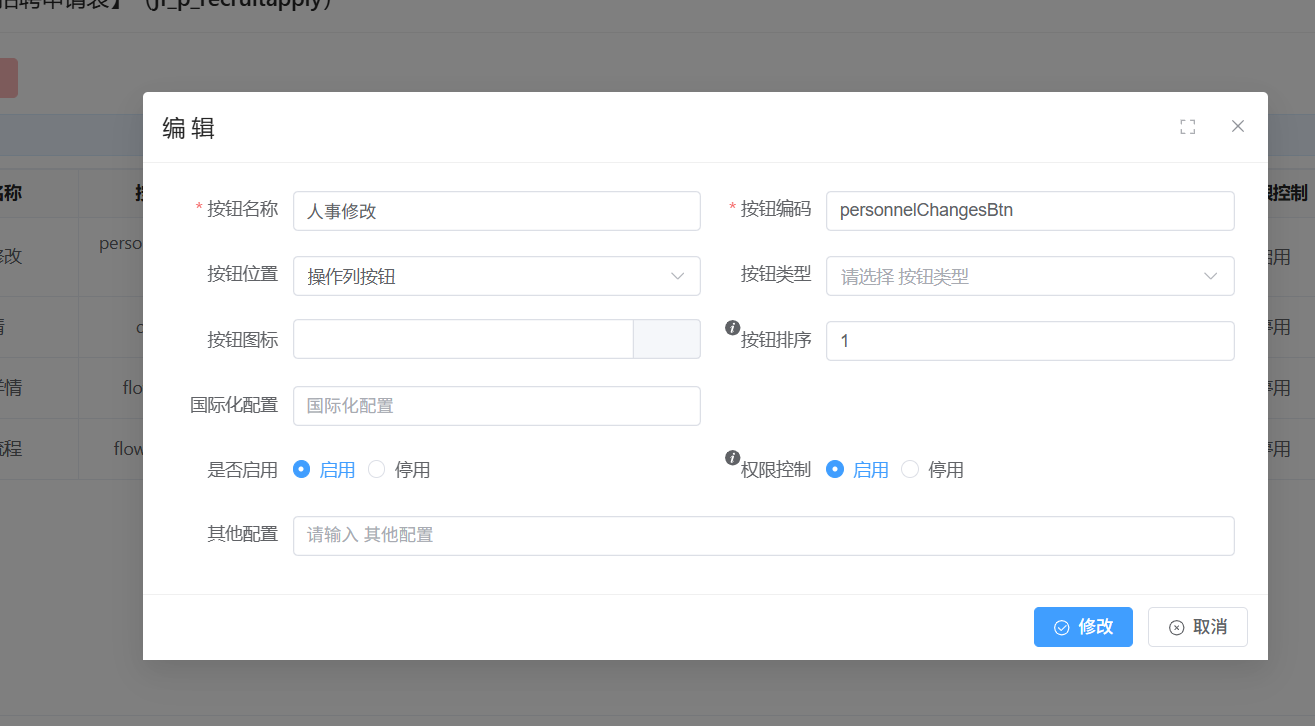Click the info icon beside 权限控制
Image resolution: width=1315 pixels, height=726 pixels.
pyautogui.click(x=732, y=457)
